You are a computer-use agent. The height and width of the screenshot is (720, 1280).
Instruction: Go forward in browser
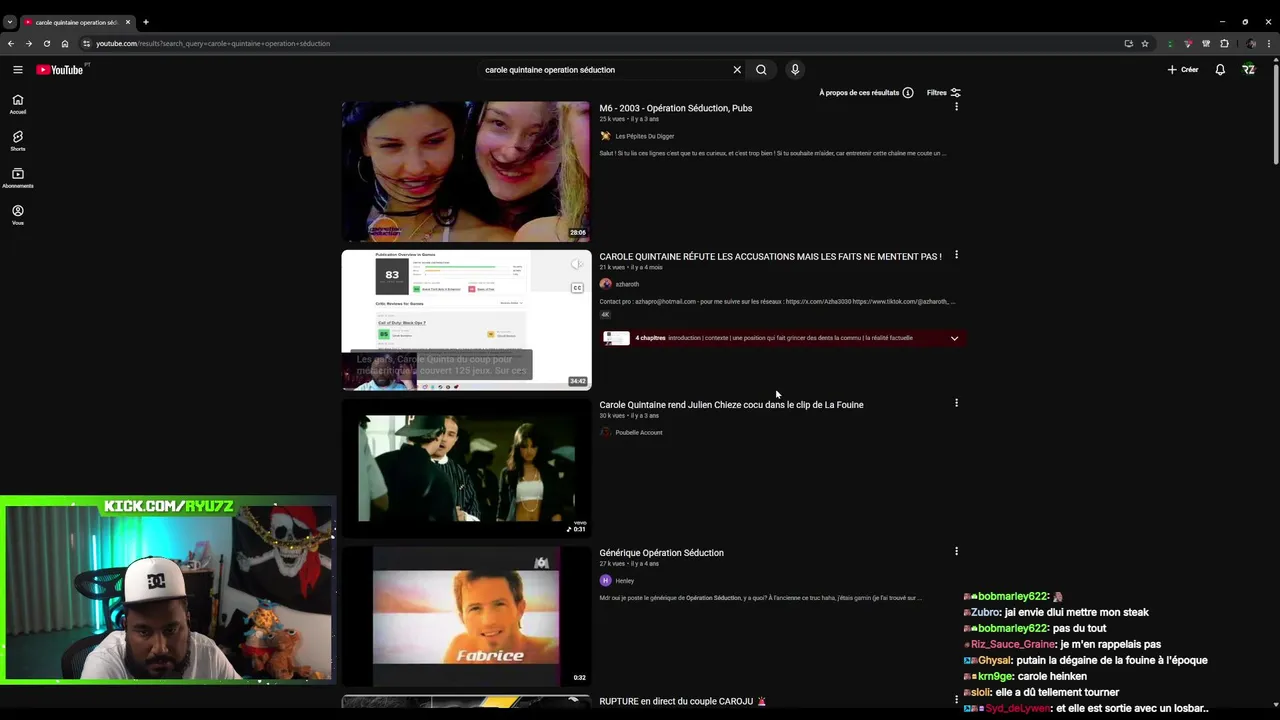[x=29, y=43]
